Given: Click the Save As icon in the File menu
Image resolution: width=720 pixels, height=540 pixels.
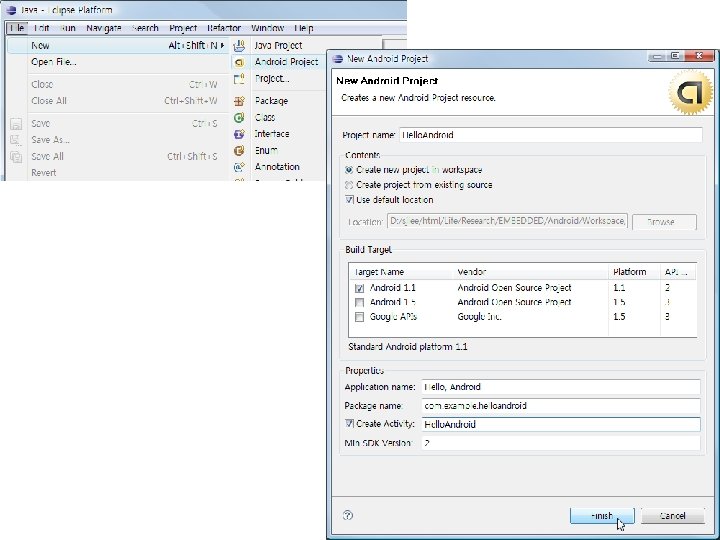Looking at the screenshot, I should [16, 140].
